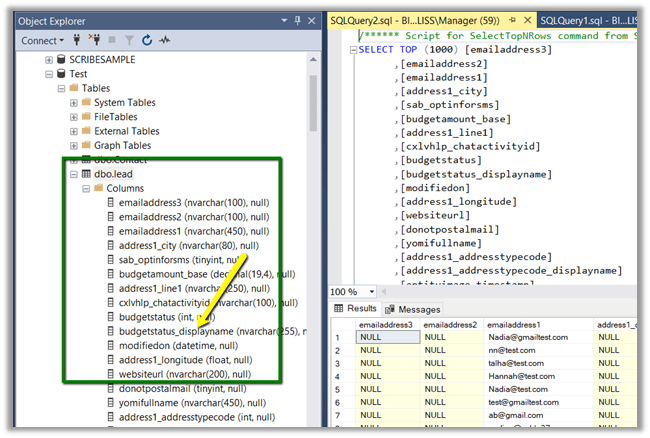Click the emailaddress1 column header in results
The image size is (650, 438).
[x=514, y=325]
